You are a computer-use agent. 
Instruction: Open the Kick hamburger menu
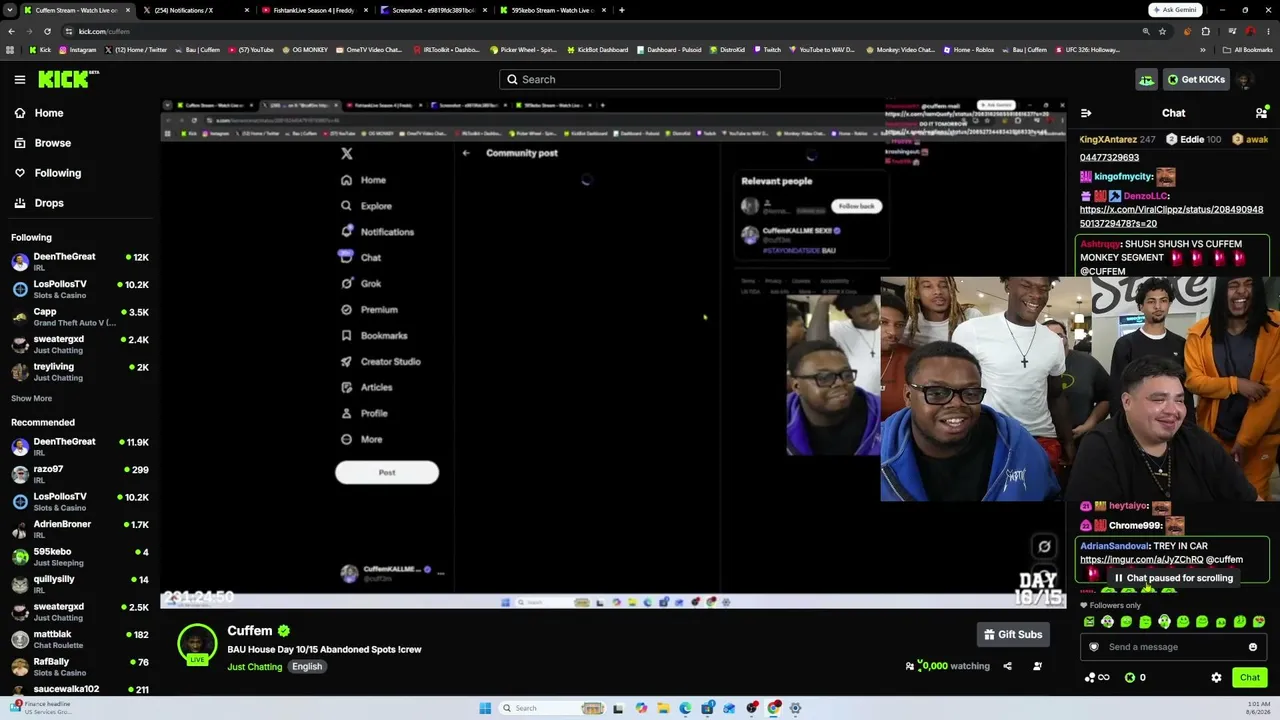point(20,79)
